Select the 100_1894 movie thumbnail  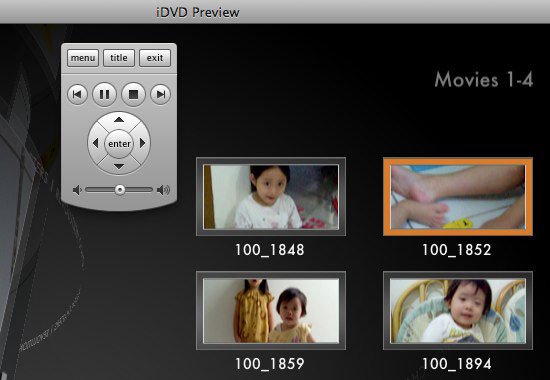(x=458, y=311)
